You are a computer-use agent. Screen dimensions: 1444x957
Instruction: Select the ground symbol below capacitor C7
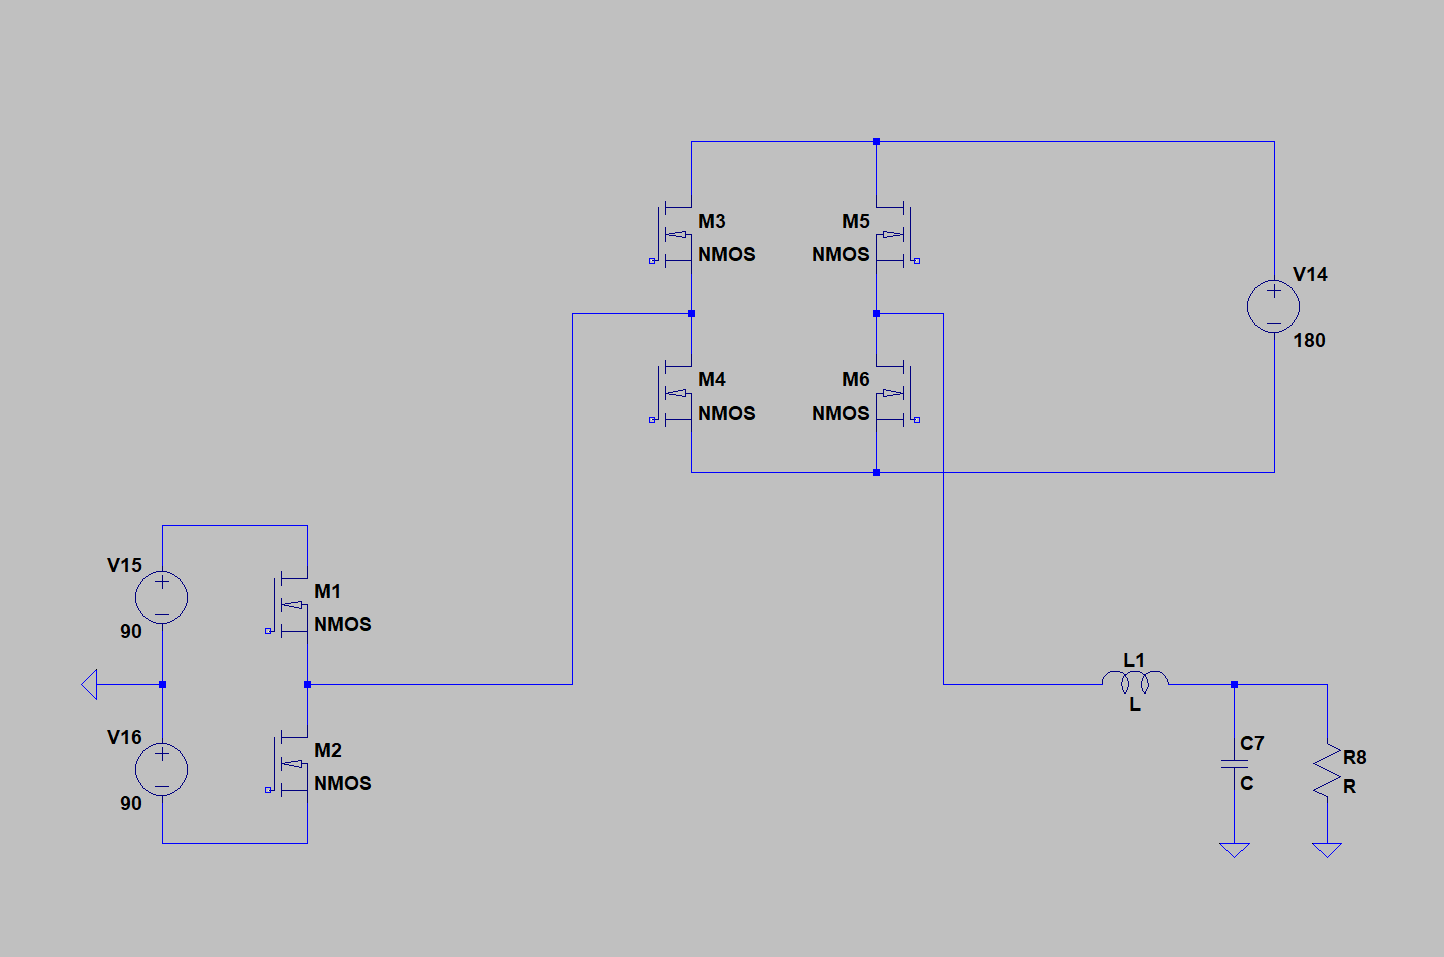coord(1234,849)
